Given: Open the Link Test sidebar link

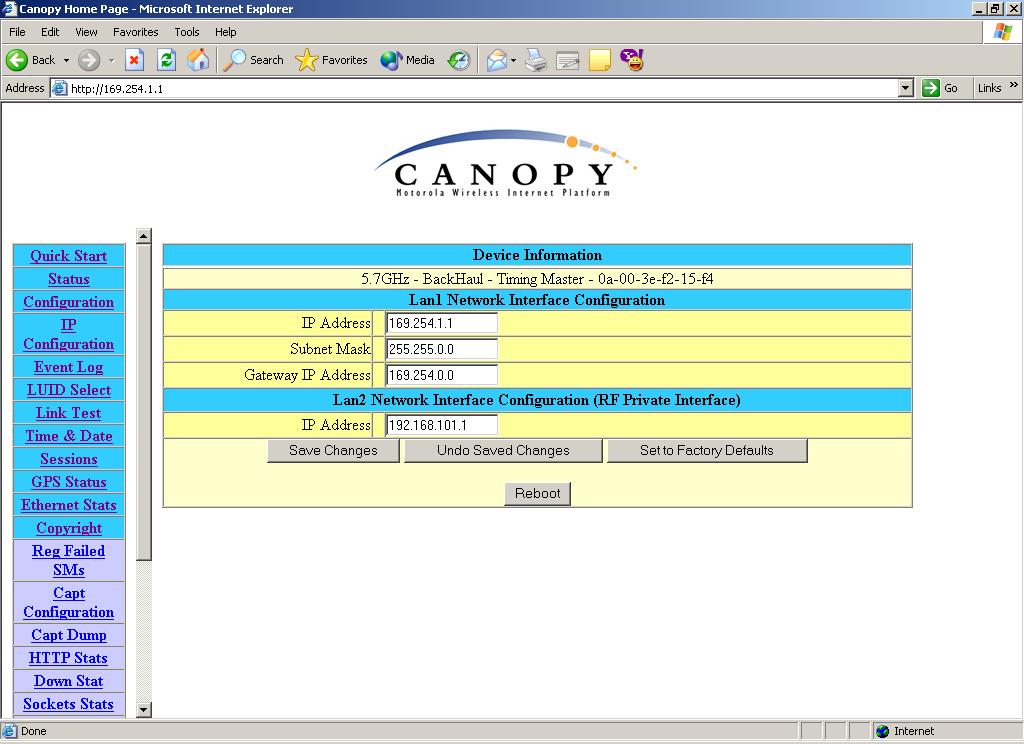Looking at the screenshot, I should click(68, 413).
